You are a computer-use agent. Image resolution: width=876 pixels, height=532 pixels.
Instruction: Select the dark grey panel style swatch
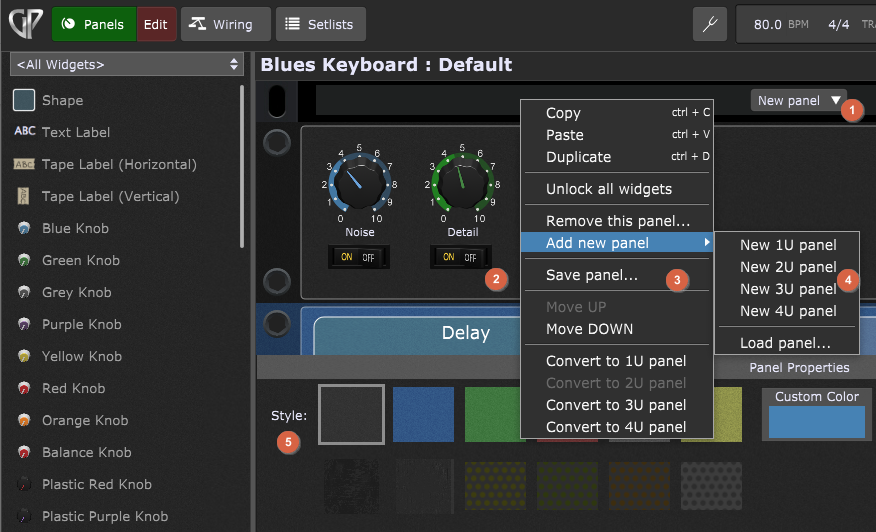[351, 414]
